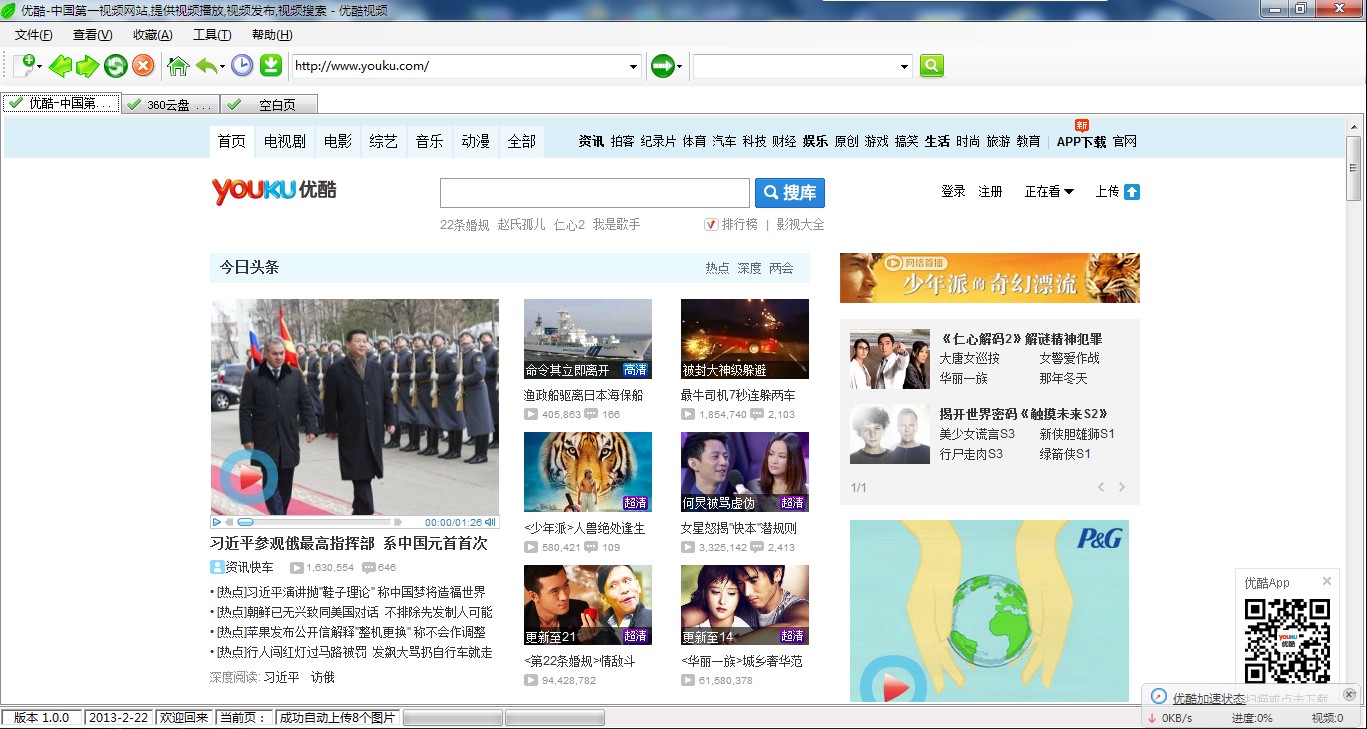Click the undo closed tab arrow icon

[x=206, y=66]
